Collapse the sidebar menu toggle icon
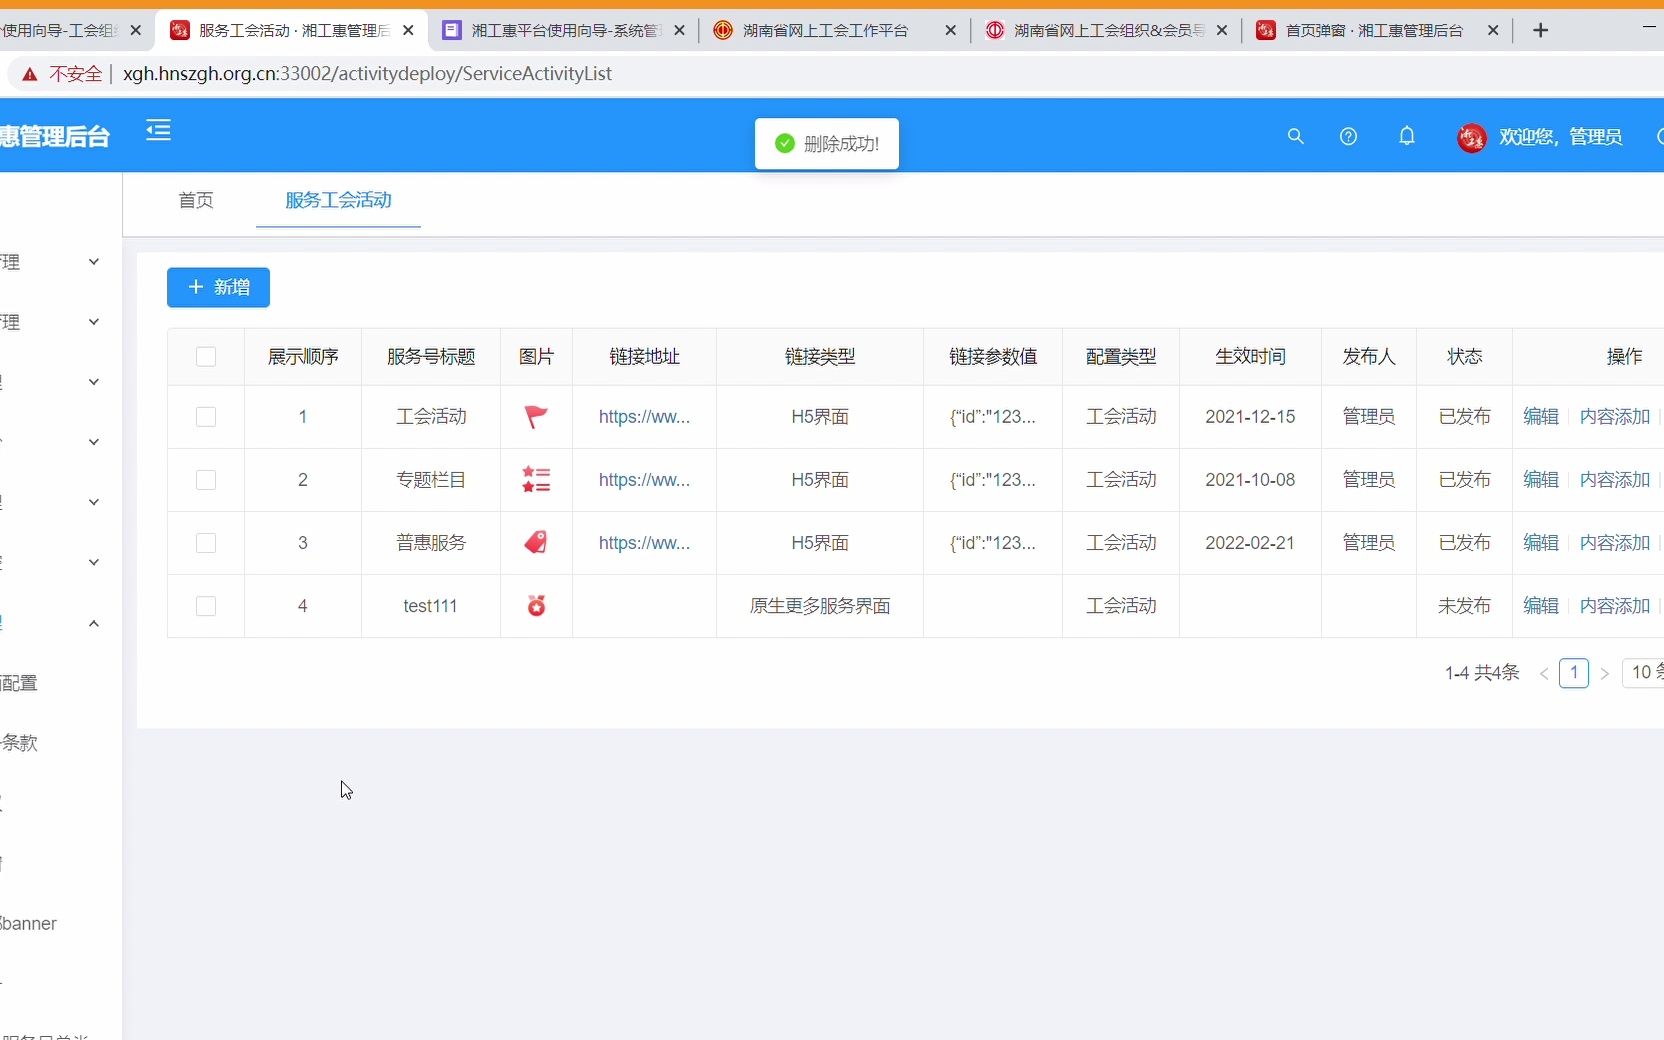This screenshot has height=1040, width=1664. 158,131
